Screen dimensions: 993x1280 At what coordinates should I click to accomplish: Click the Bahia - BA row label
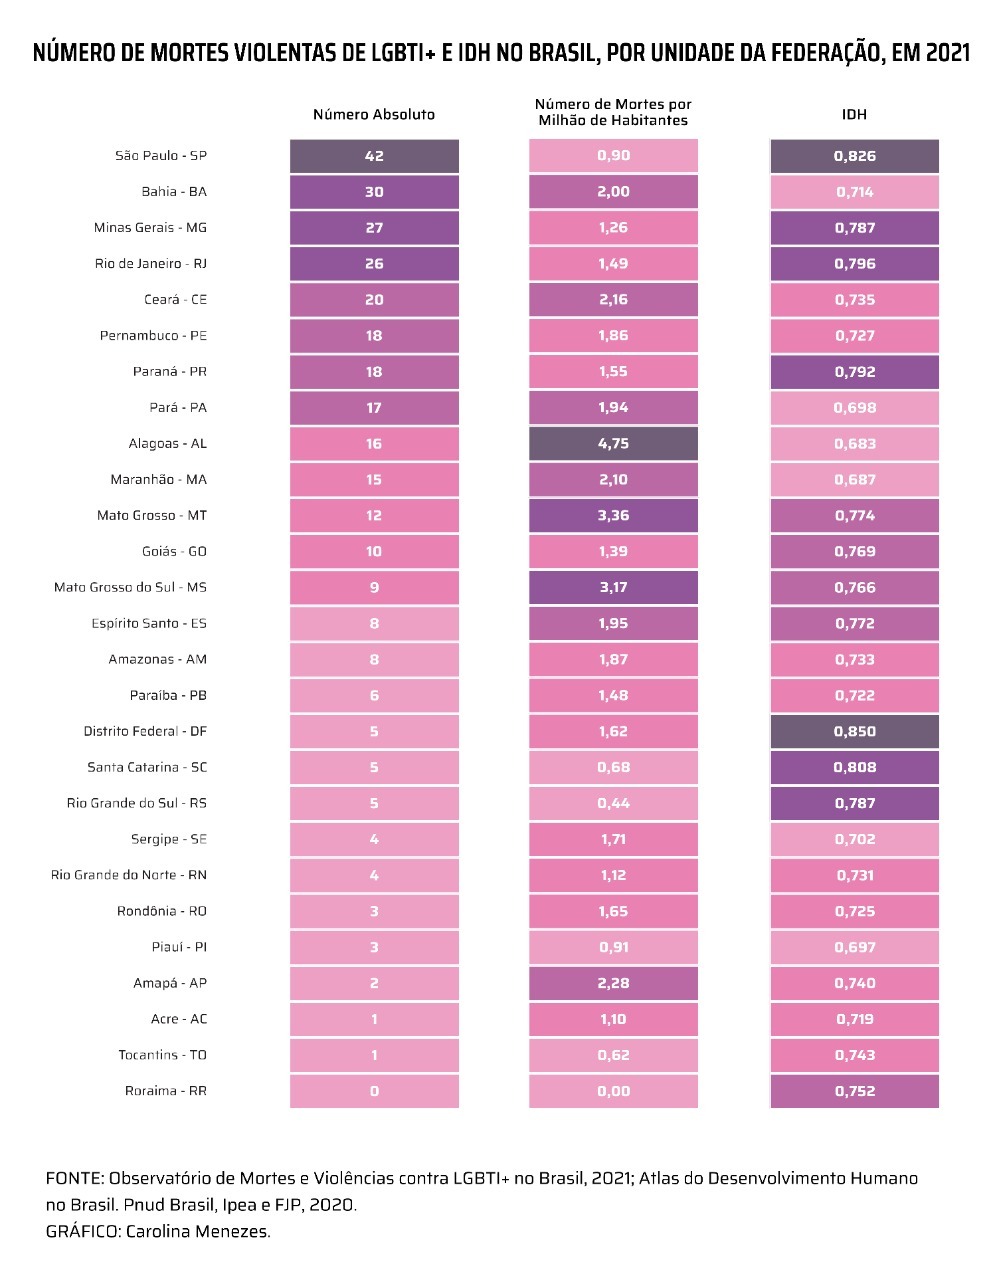174,192
